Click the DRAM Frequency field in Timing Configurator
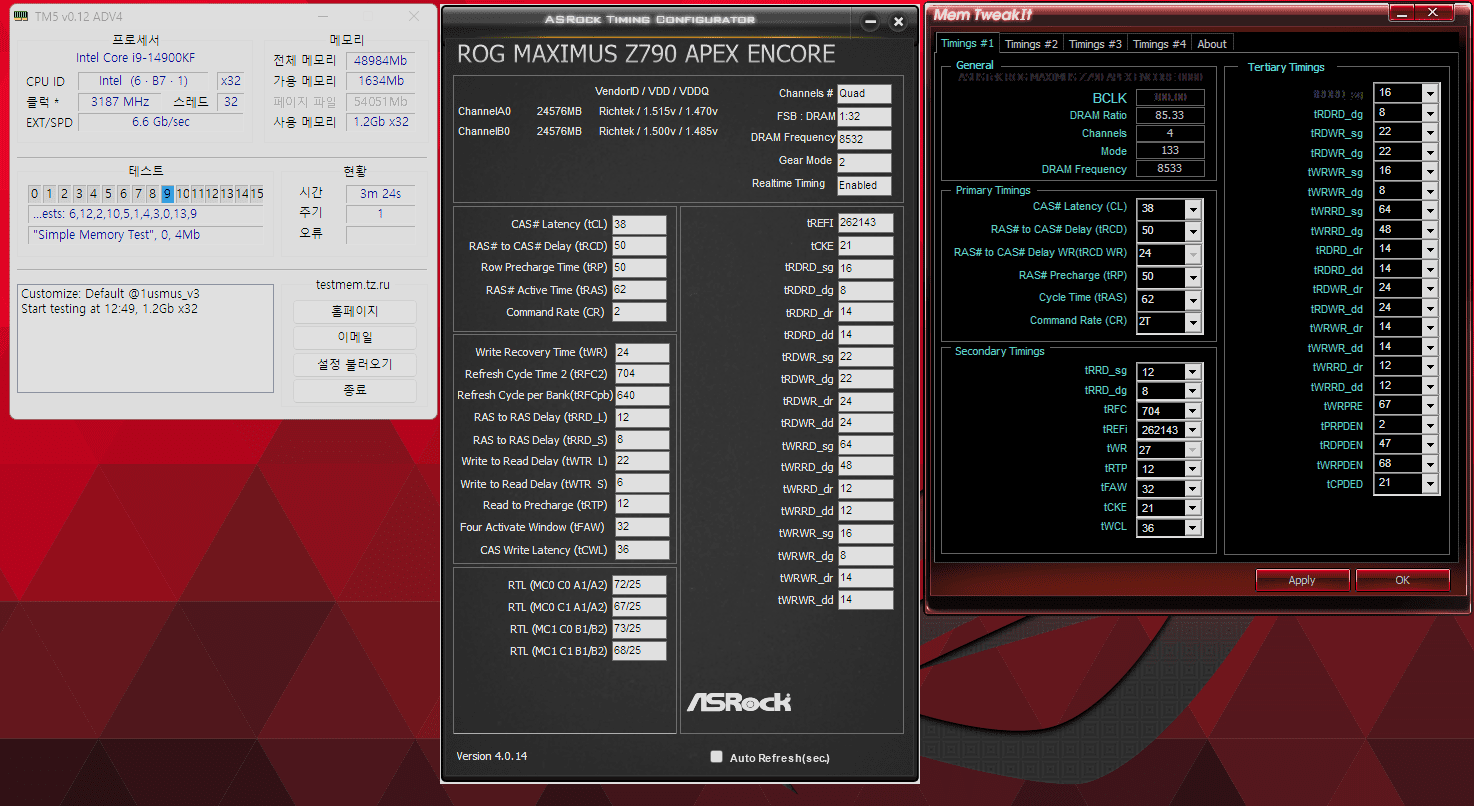This screenshot has width=1474, height=806. click(x=864, y=139)
